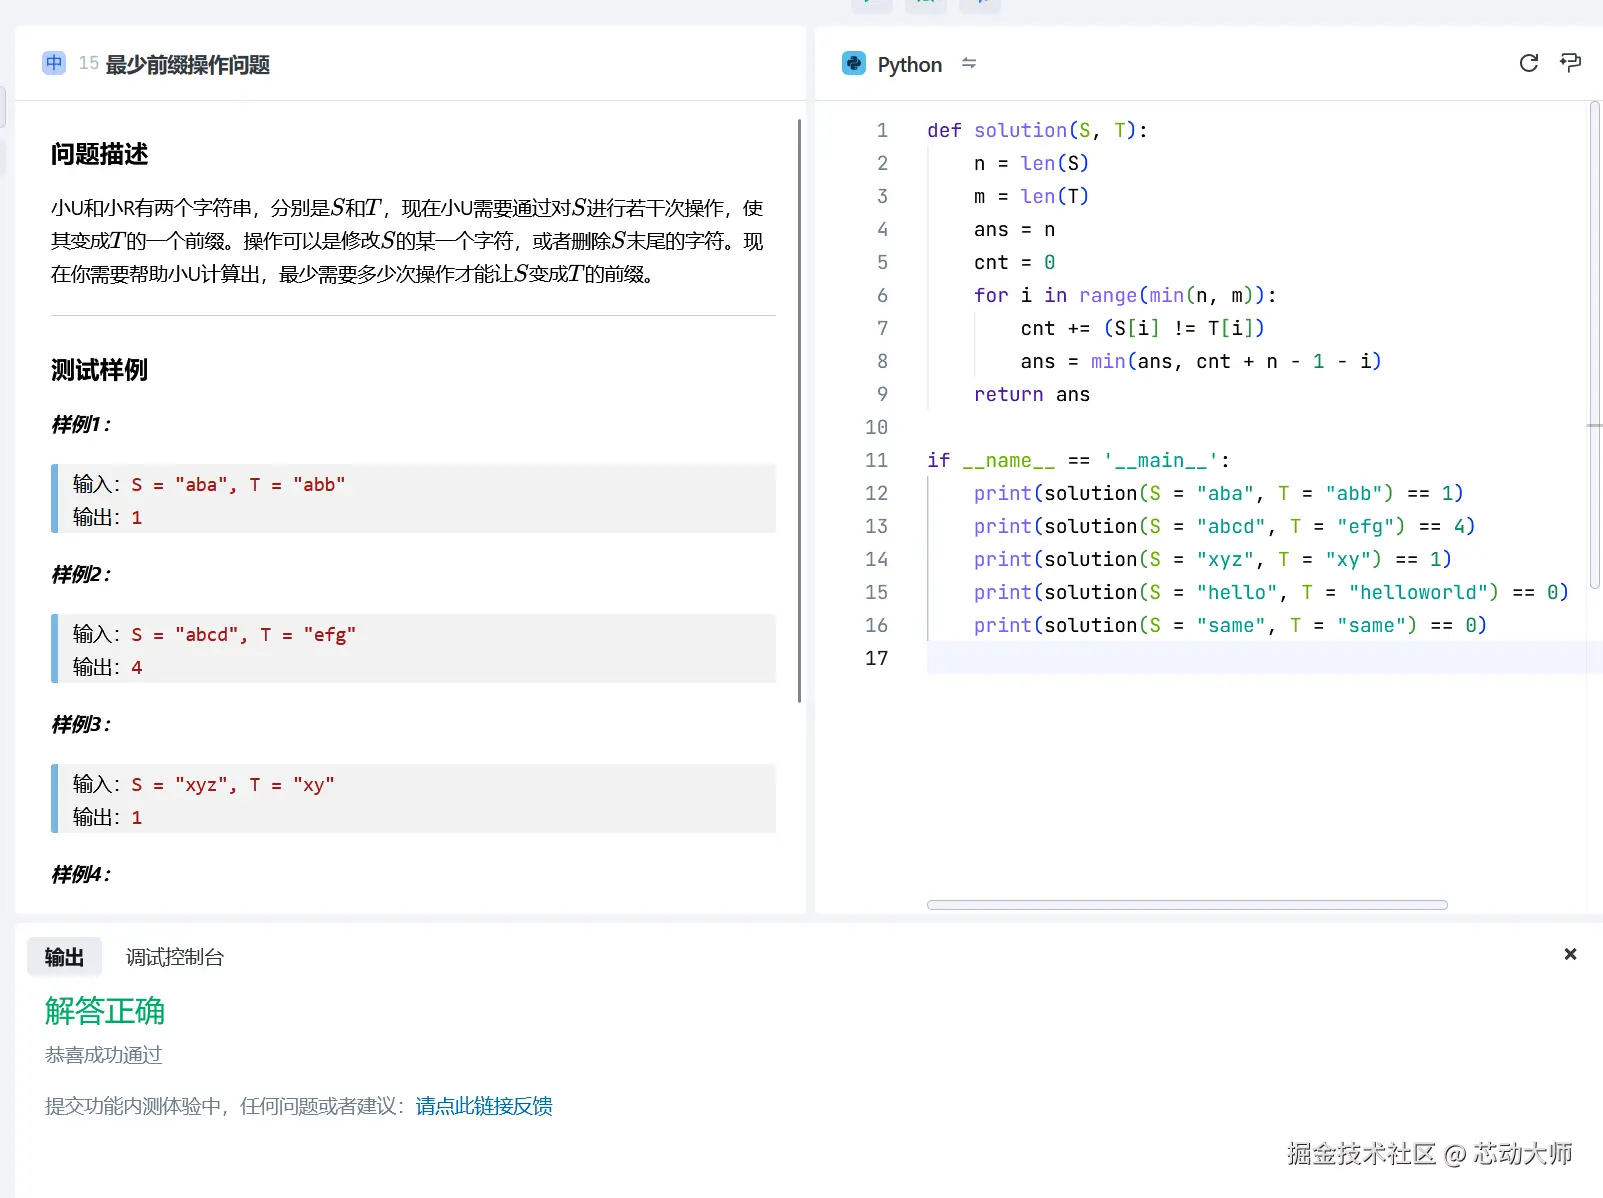Open the code formatting paint-roller icon
Screen dimensions: 1603x1198
coord(1570,63)
